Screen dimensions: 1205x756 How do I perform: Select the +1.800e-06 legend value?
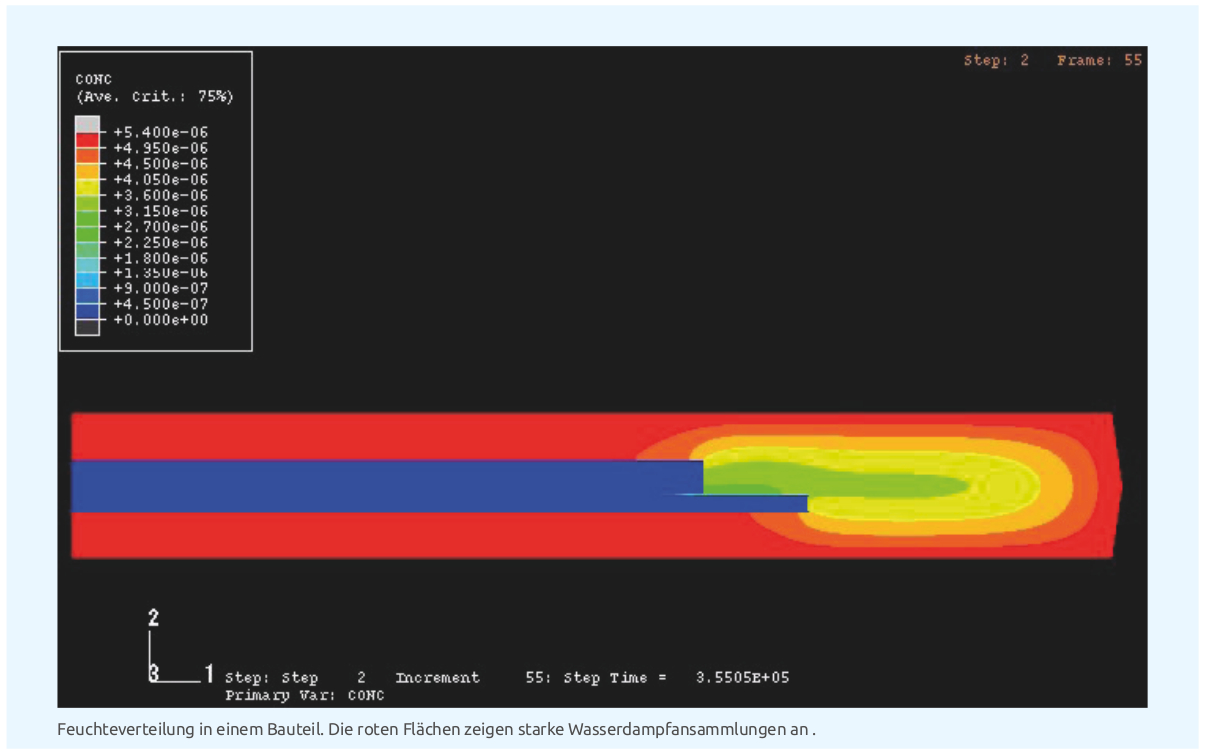pyautogui.click(x=161, y=257)
